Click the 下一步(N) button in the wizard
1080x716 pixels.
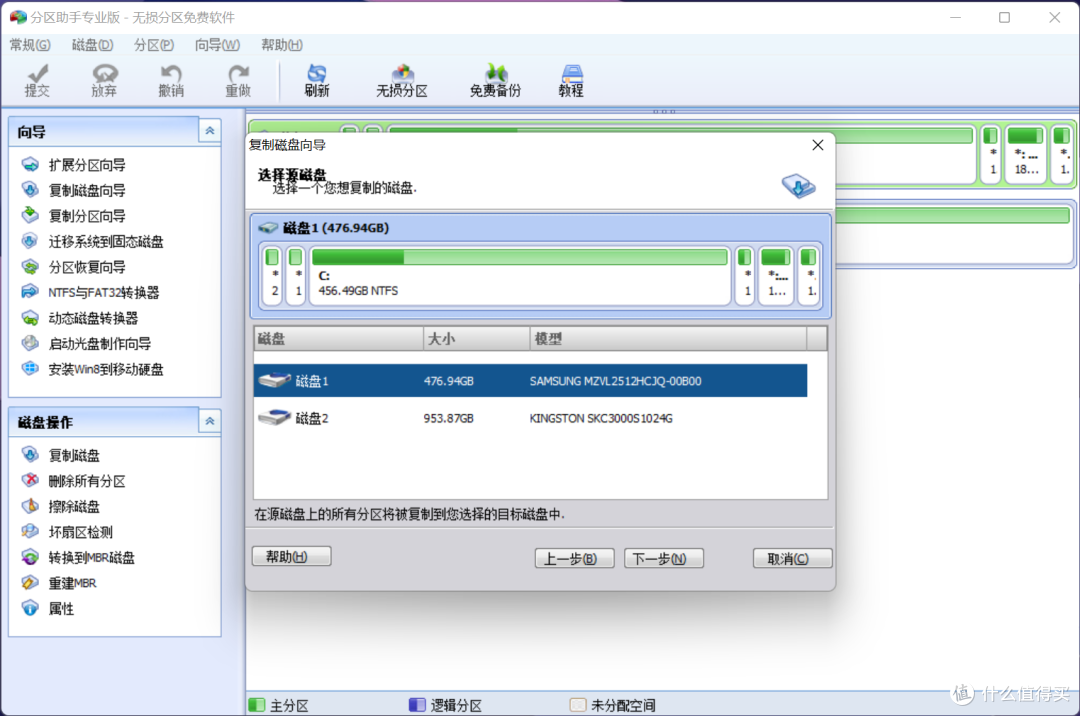click(x=663, y=558)
